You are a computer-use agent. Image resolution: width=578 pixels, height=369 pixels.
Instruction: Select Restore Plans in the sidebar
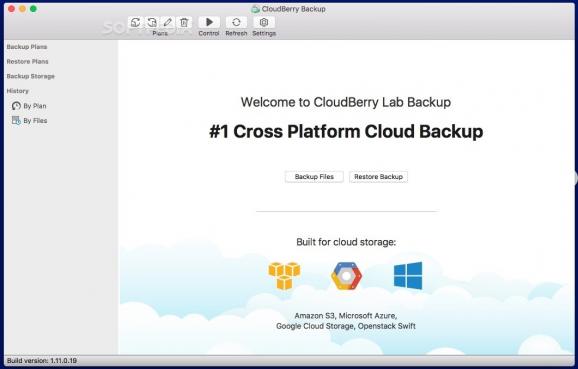click(27, 62)
